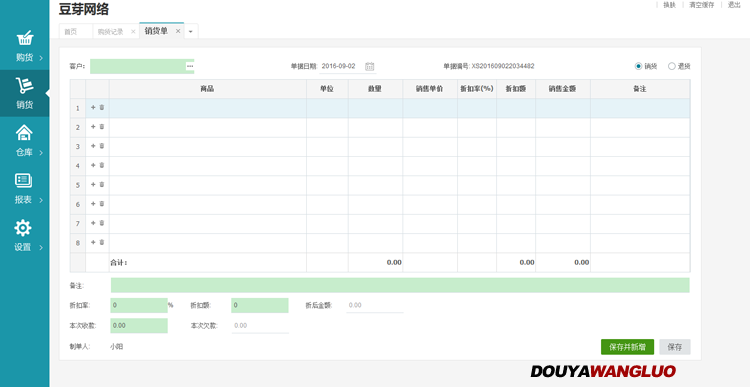The width and height of the screenshot is (750, 387).
Task: Click the 清空缓存 link
Action: (x=701, y=5)
